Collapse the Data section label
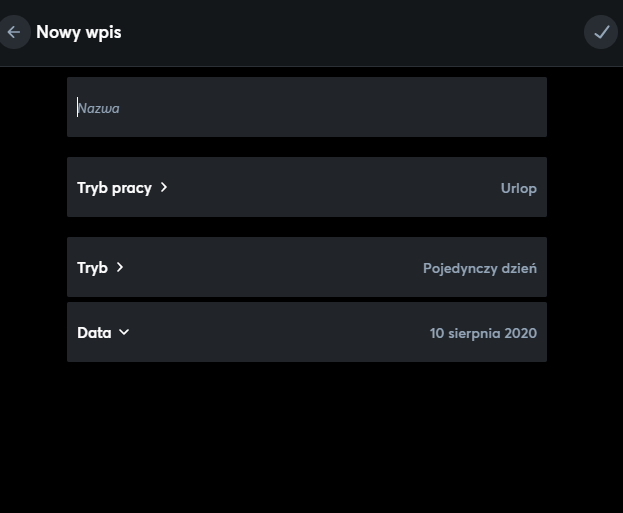Viewport: 623px width, 513px height. (94, 333)
